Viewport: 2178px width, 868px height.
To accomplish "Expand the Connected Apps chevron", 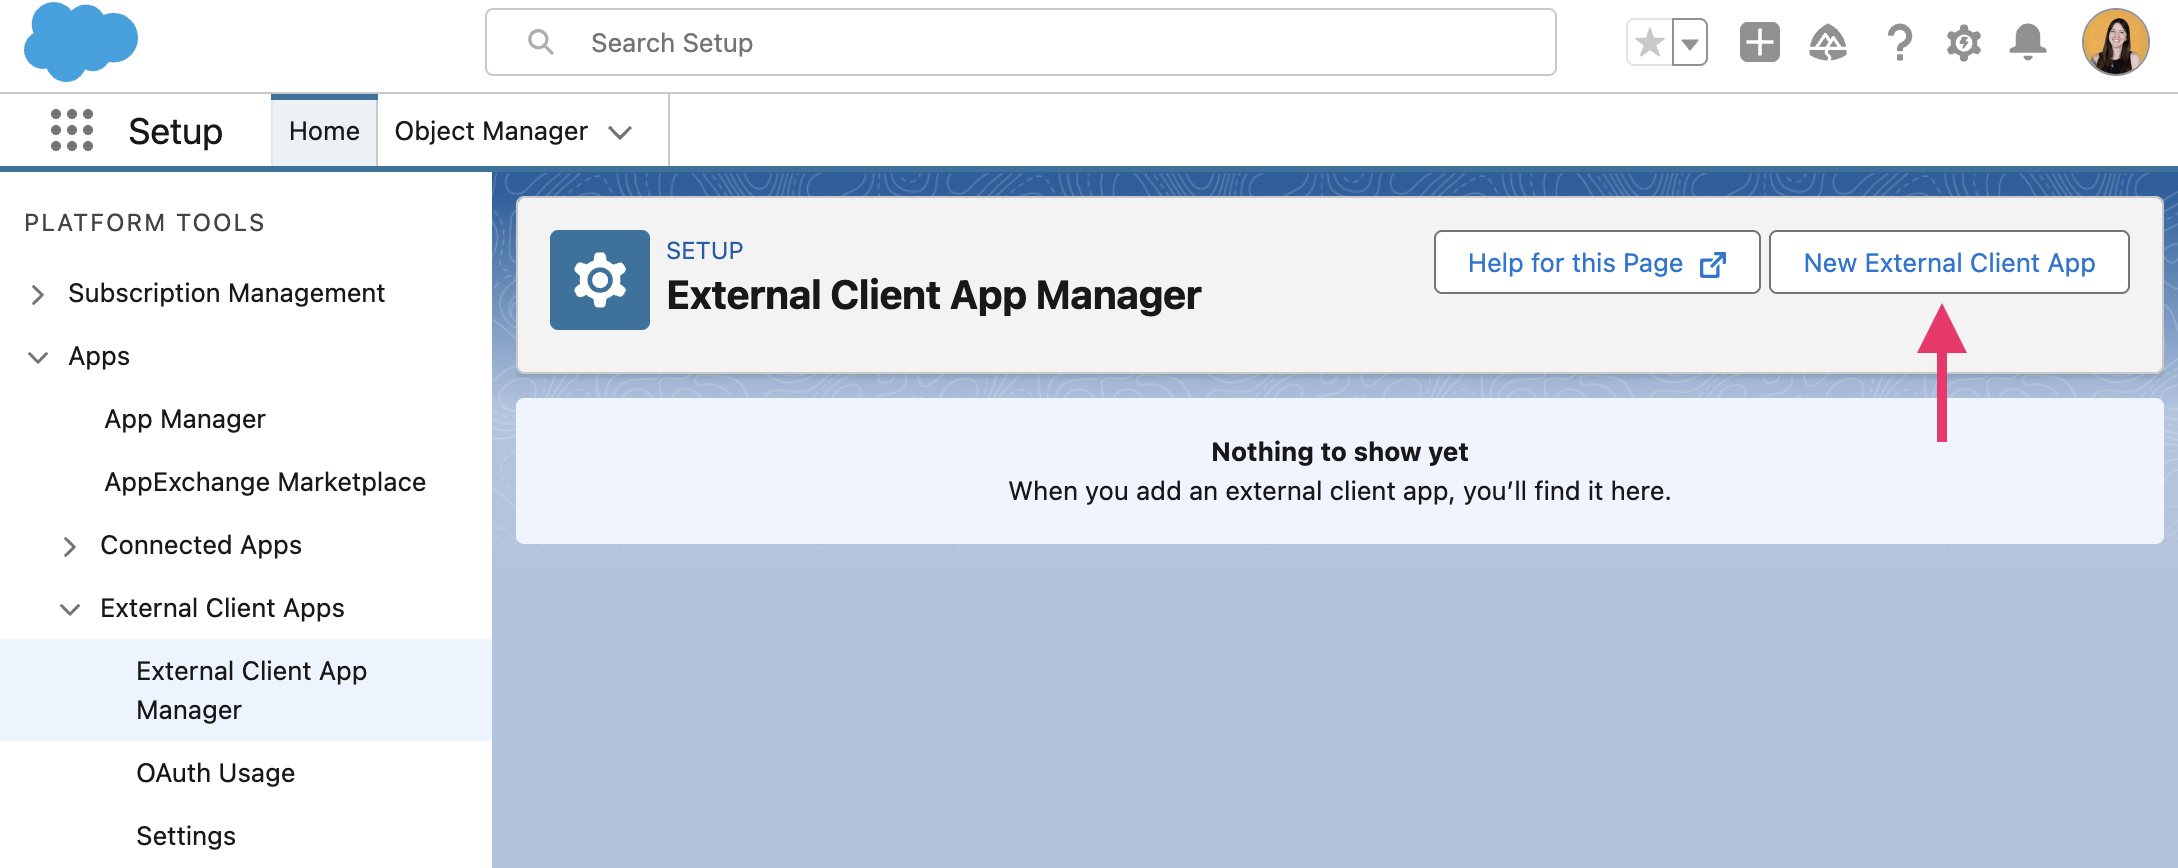I will click(x=70, y=546).
